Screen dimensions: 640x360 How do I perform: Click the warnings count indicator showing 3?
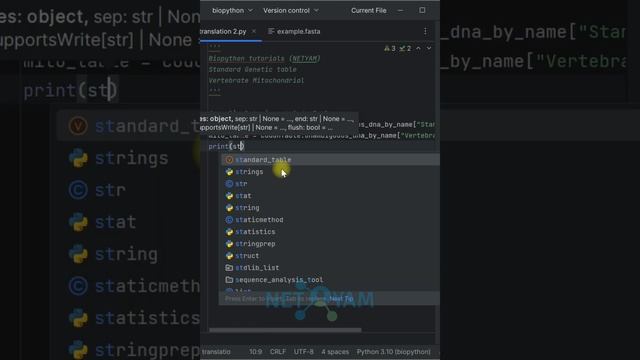(390, 49)
